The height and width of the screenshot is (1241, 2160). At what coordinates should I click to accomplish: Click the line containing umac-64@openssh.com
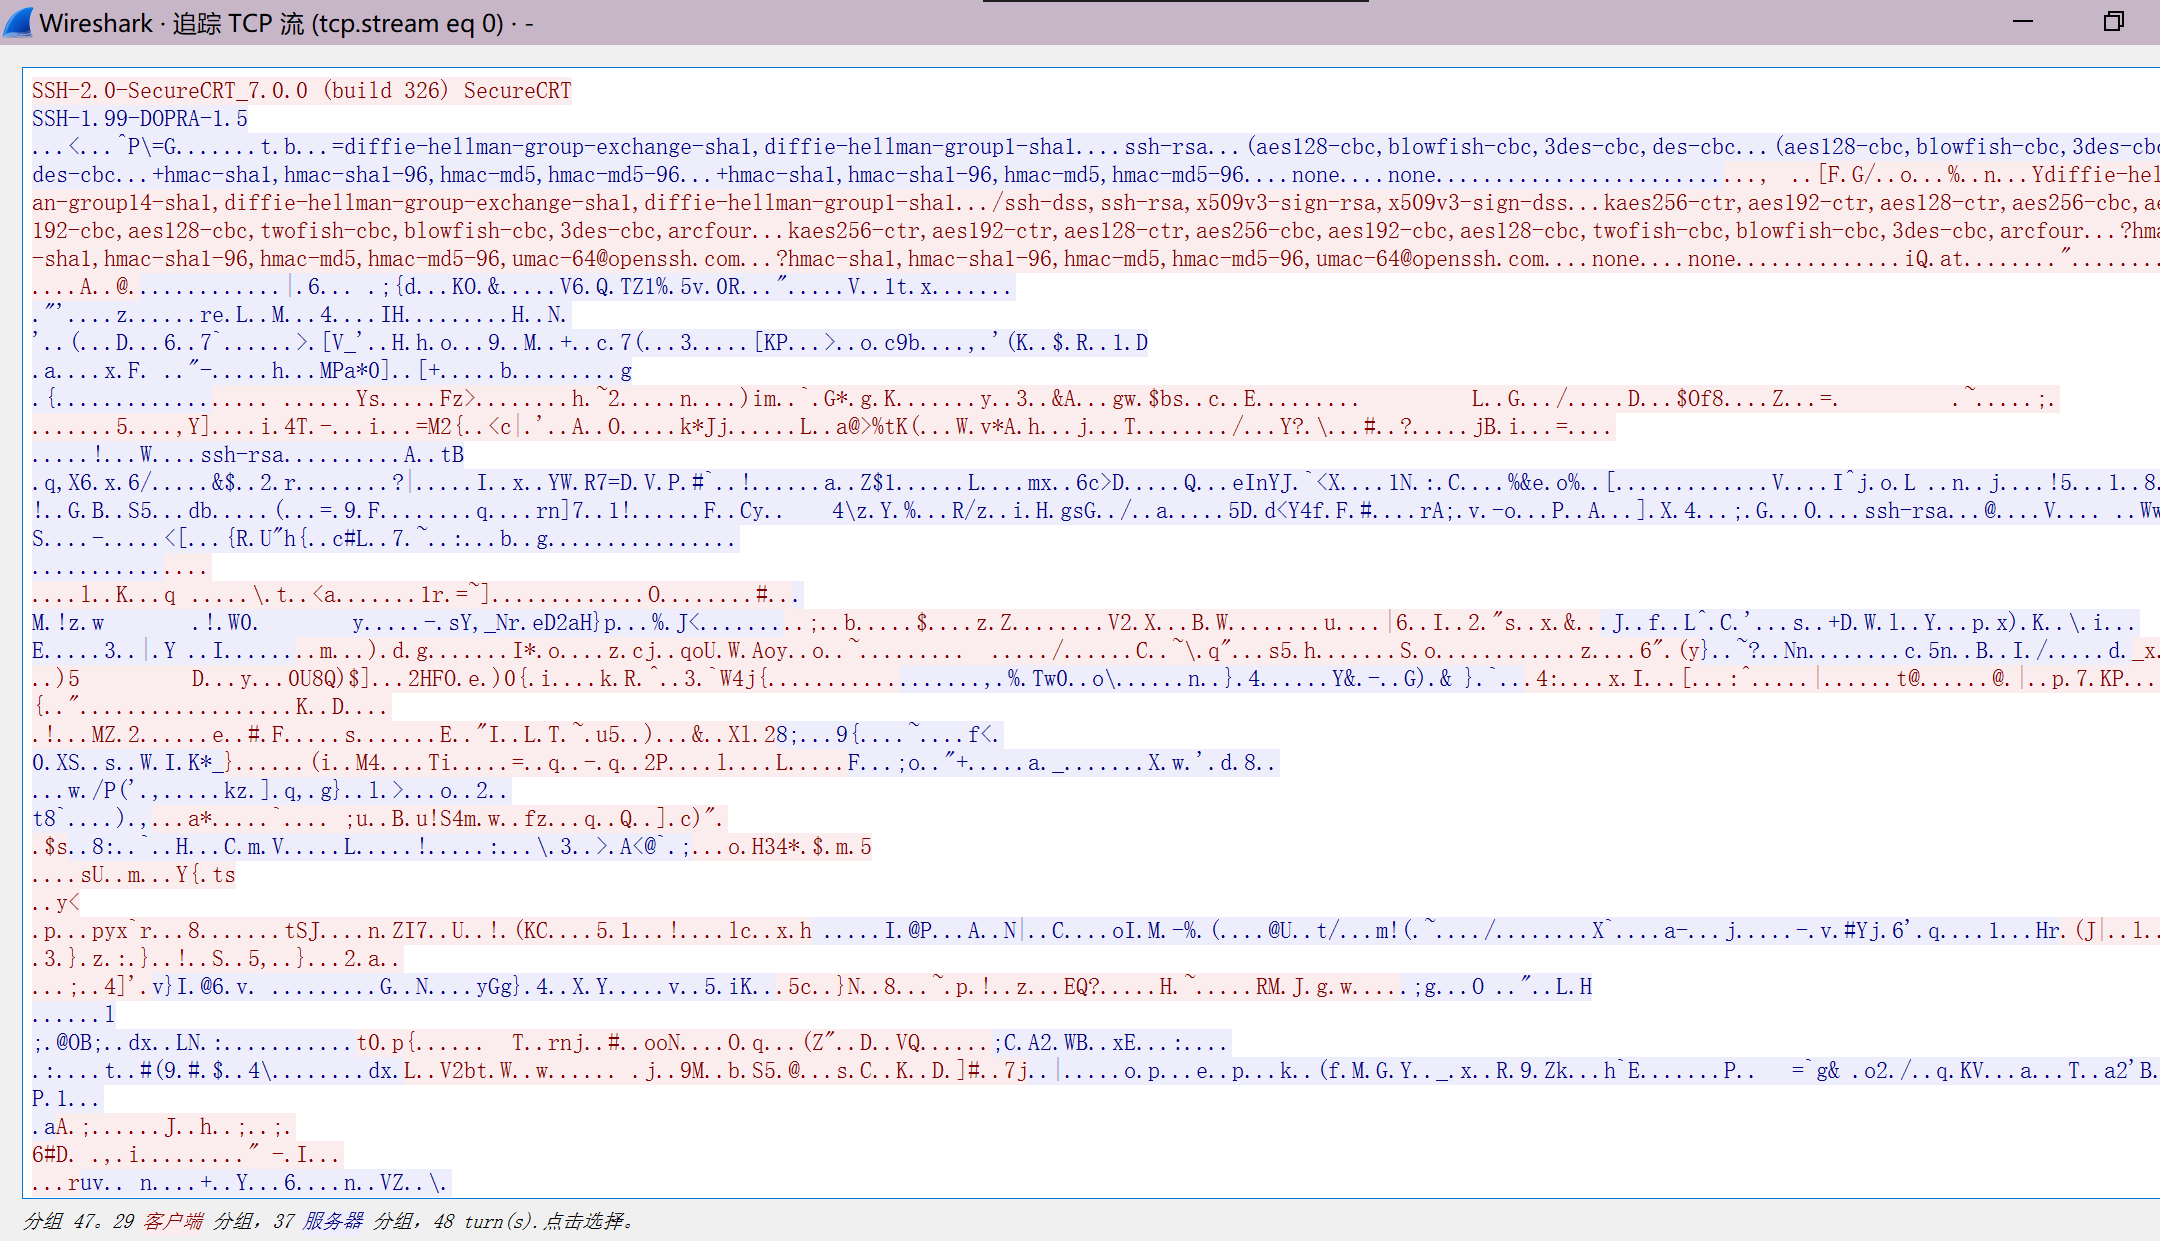(640, 259)
